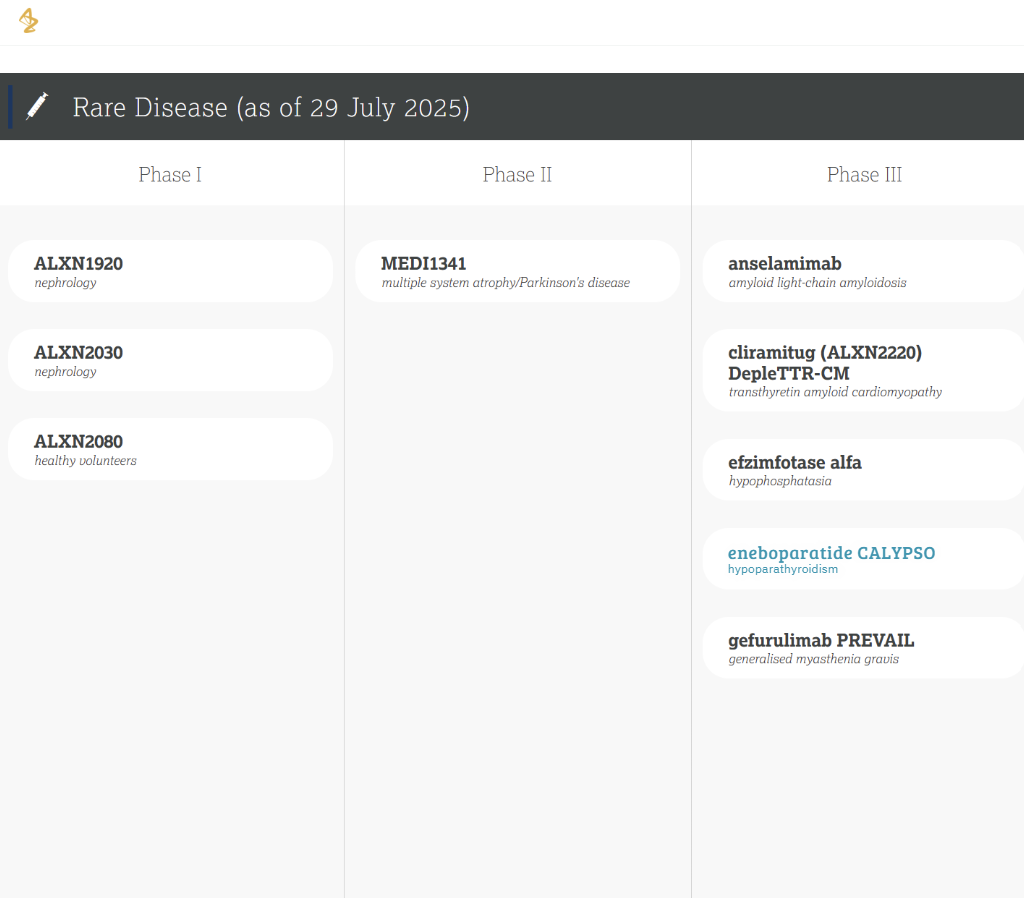Click the highlighted eneboparatide CALYPSO link
The image size is (1024, 898).
point(831,553)
